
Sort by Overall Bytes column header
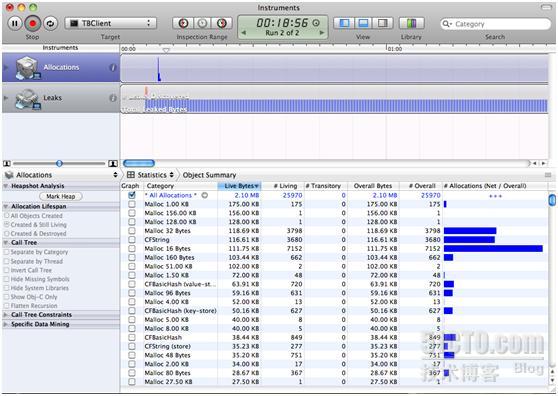(373, 186)
